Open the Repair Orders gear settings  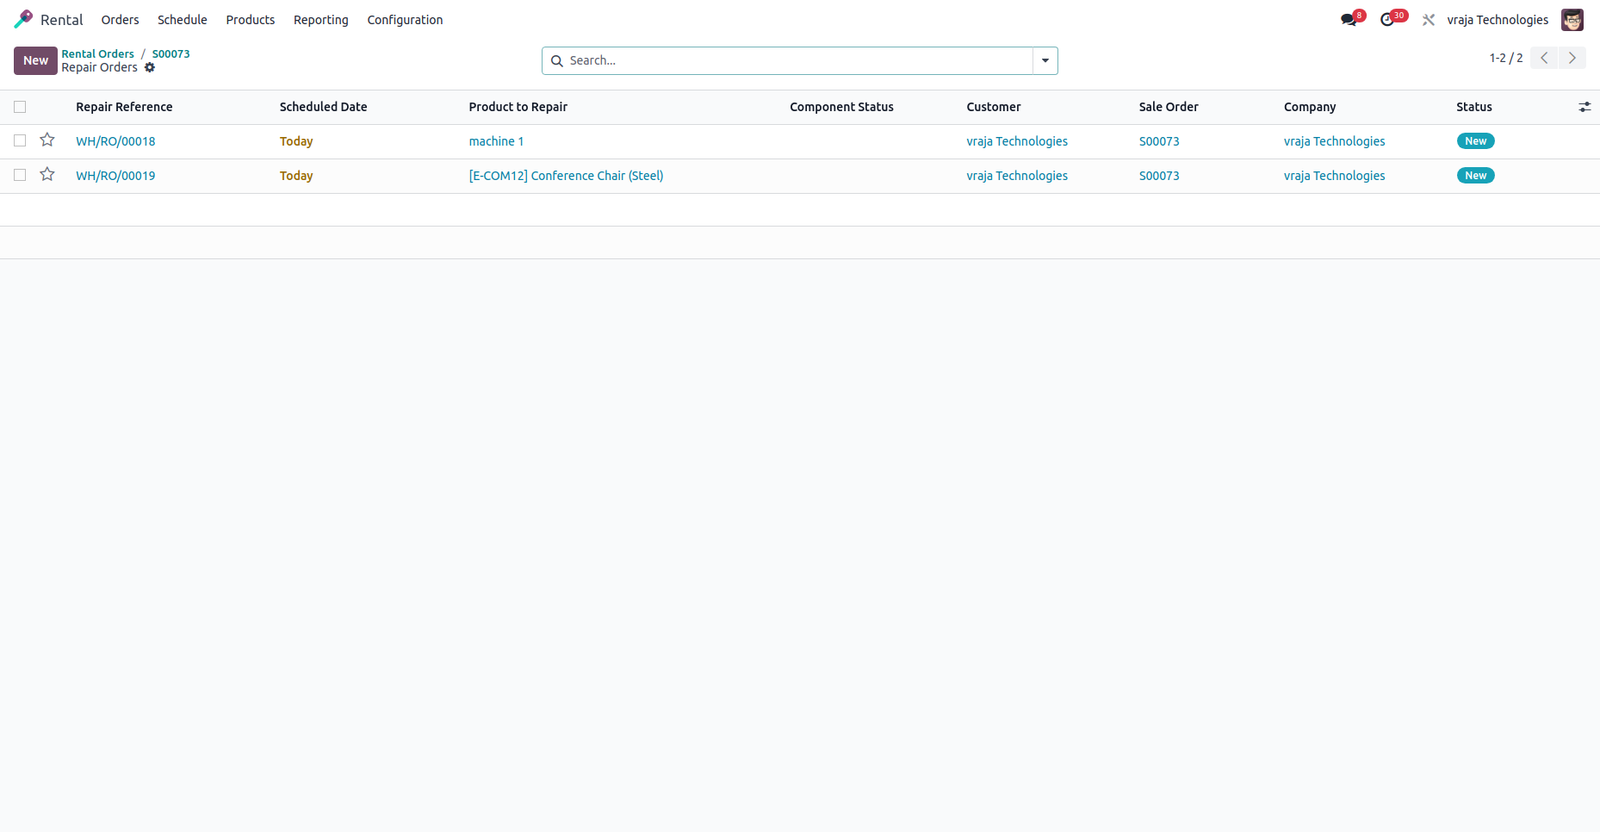(x=150, y=68)
